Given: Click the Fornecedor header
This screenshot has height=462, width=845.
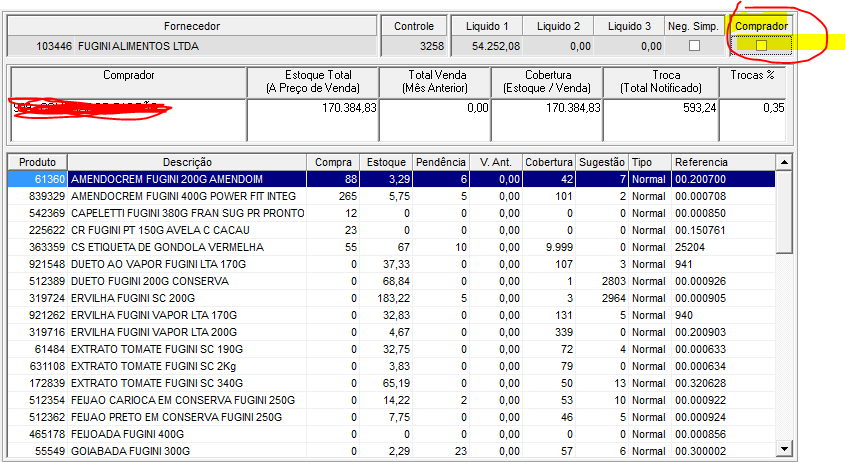Looking at the screenshot, I should point(192,26).
